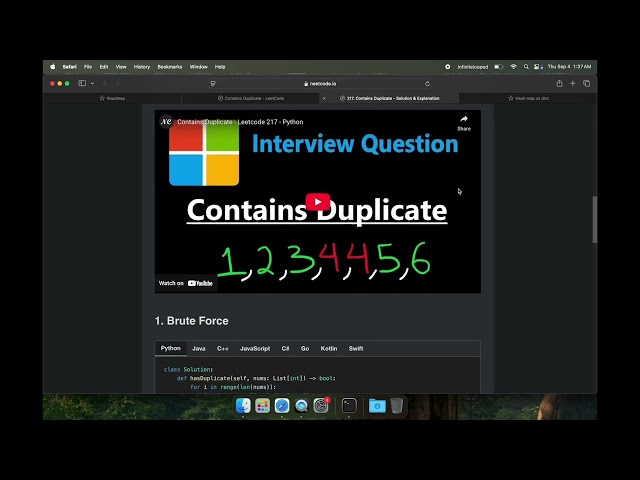Click the neetcode.io address field

coord(320,84)
